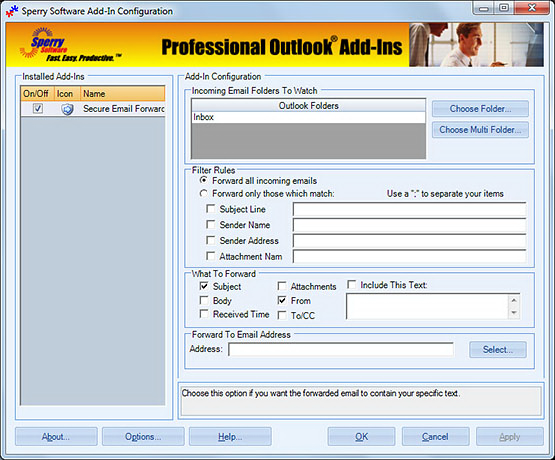Viewport: 555px width, 460px height.
Task: Click the Sender Name filter text field
Action: point(409,225)
